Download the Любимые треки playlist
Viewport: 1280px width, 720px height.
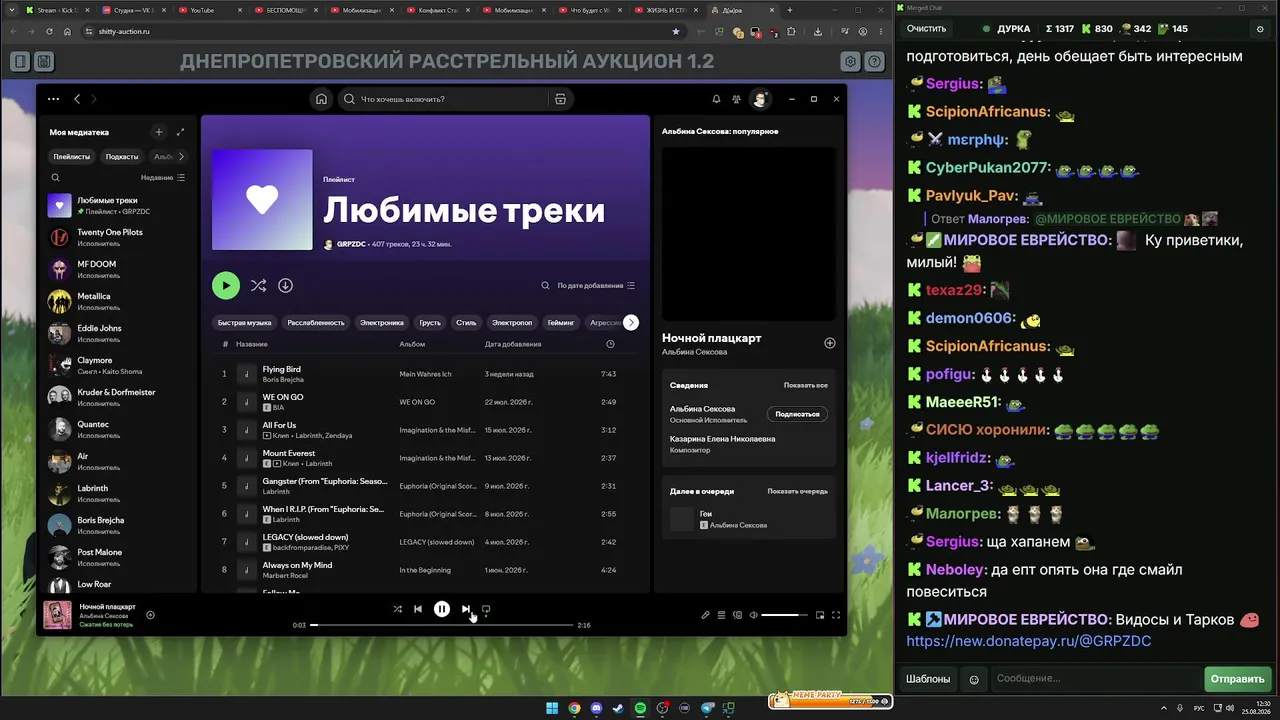(285, 285)
